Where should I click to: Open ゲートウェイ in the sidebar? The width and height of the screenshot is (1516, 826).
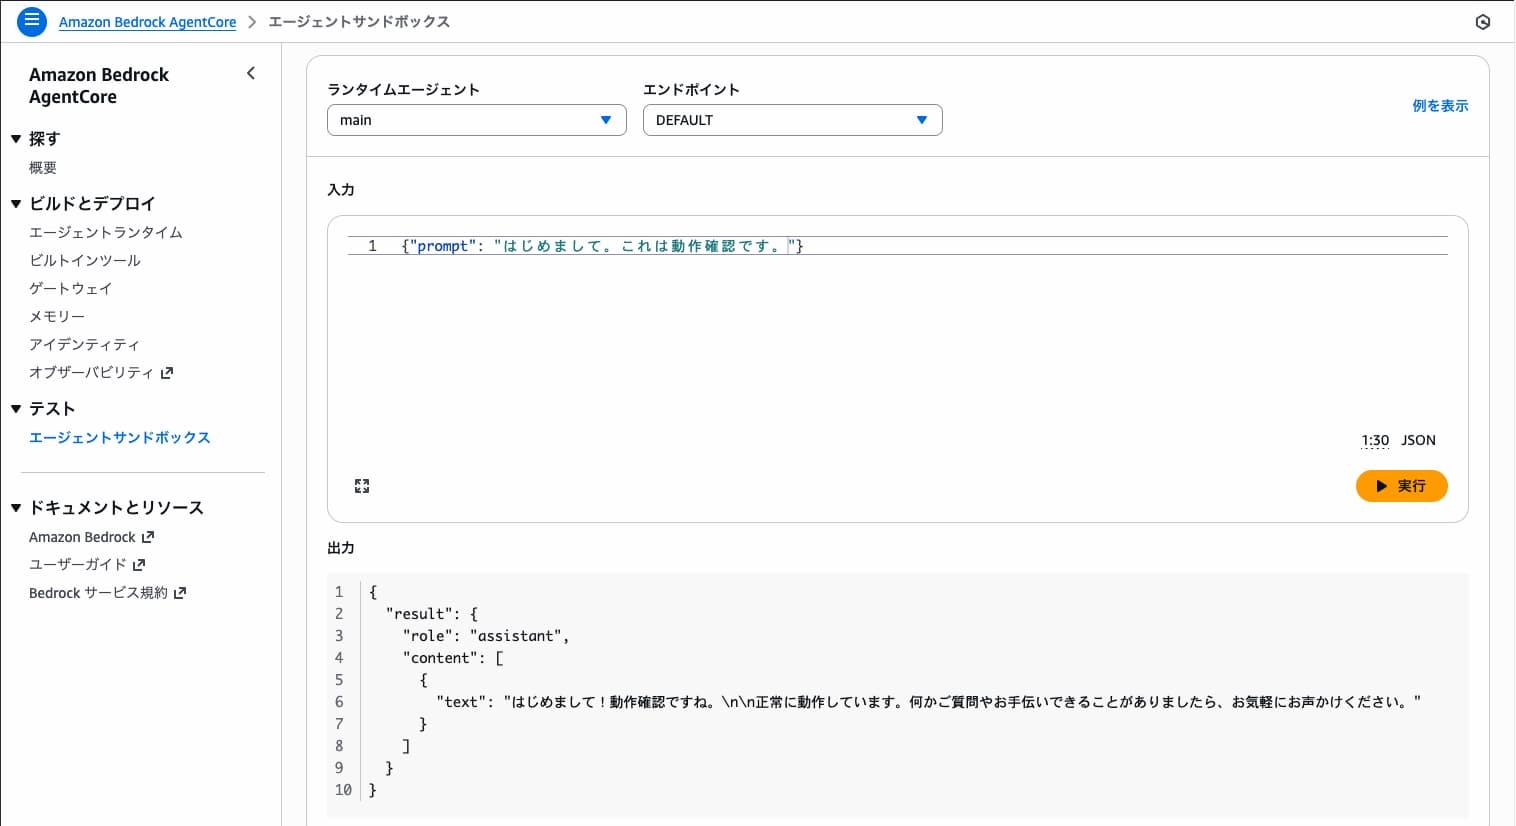pos(71,288)
